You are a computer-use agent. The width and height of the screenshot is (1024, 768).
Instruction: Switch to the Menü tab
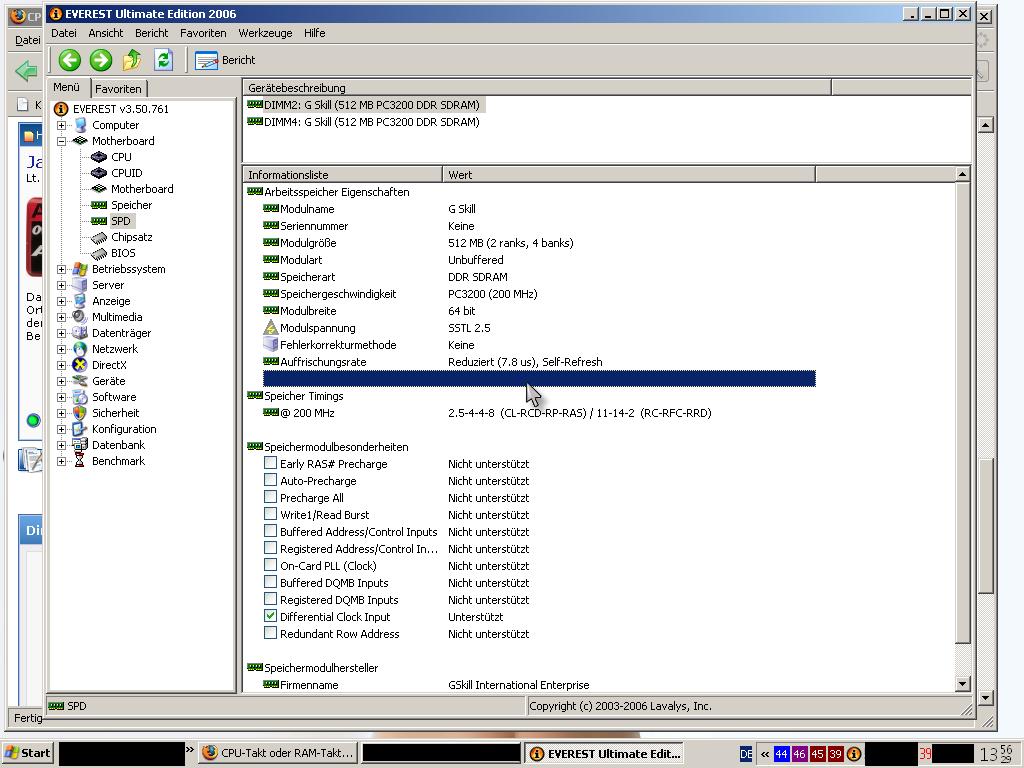[x=67, y=87]
